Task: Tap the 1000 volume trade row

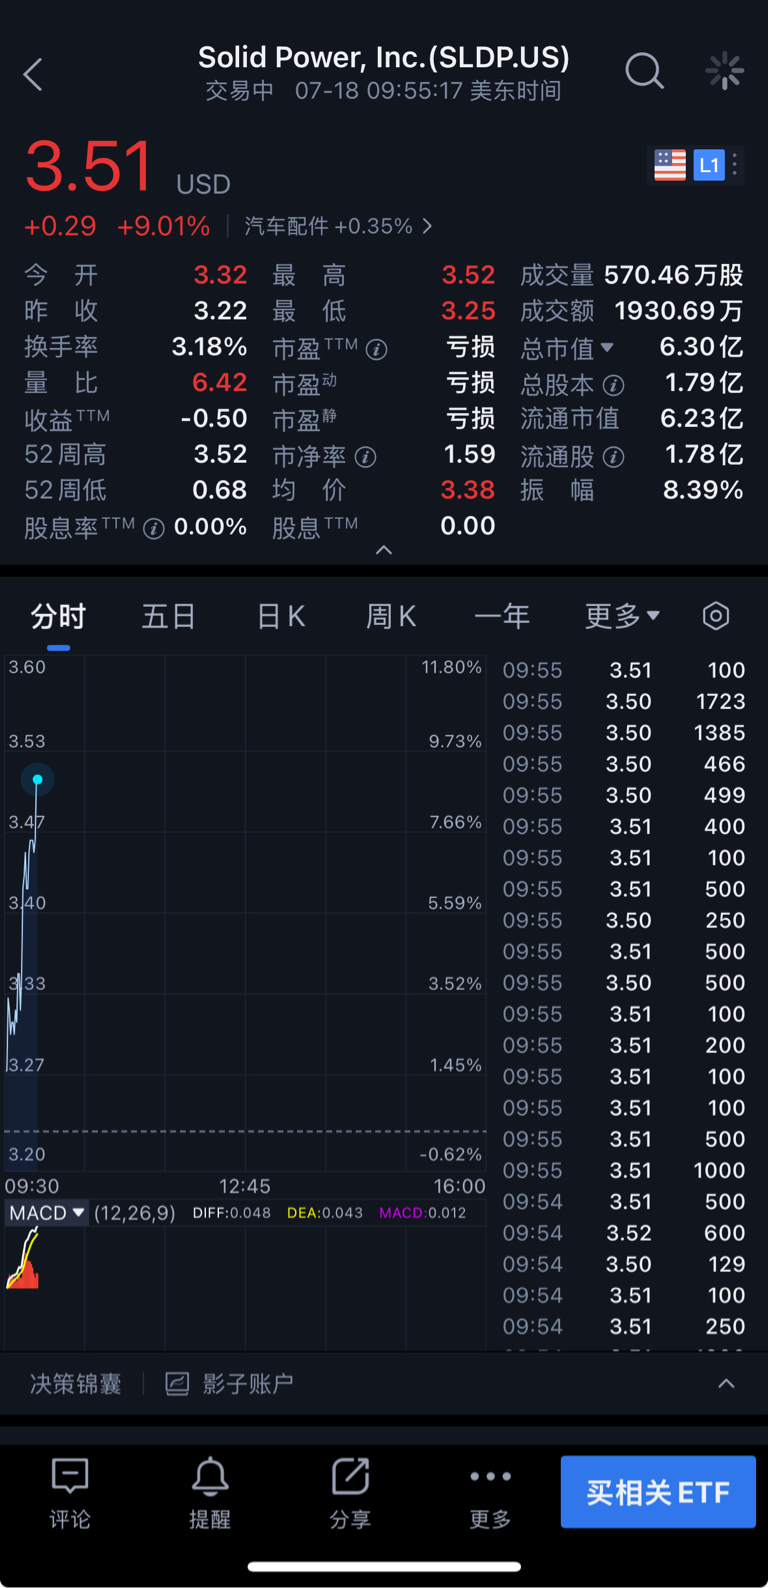Action: [624, 1170]
